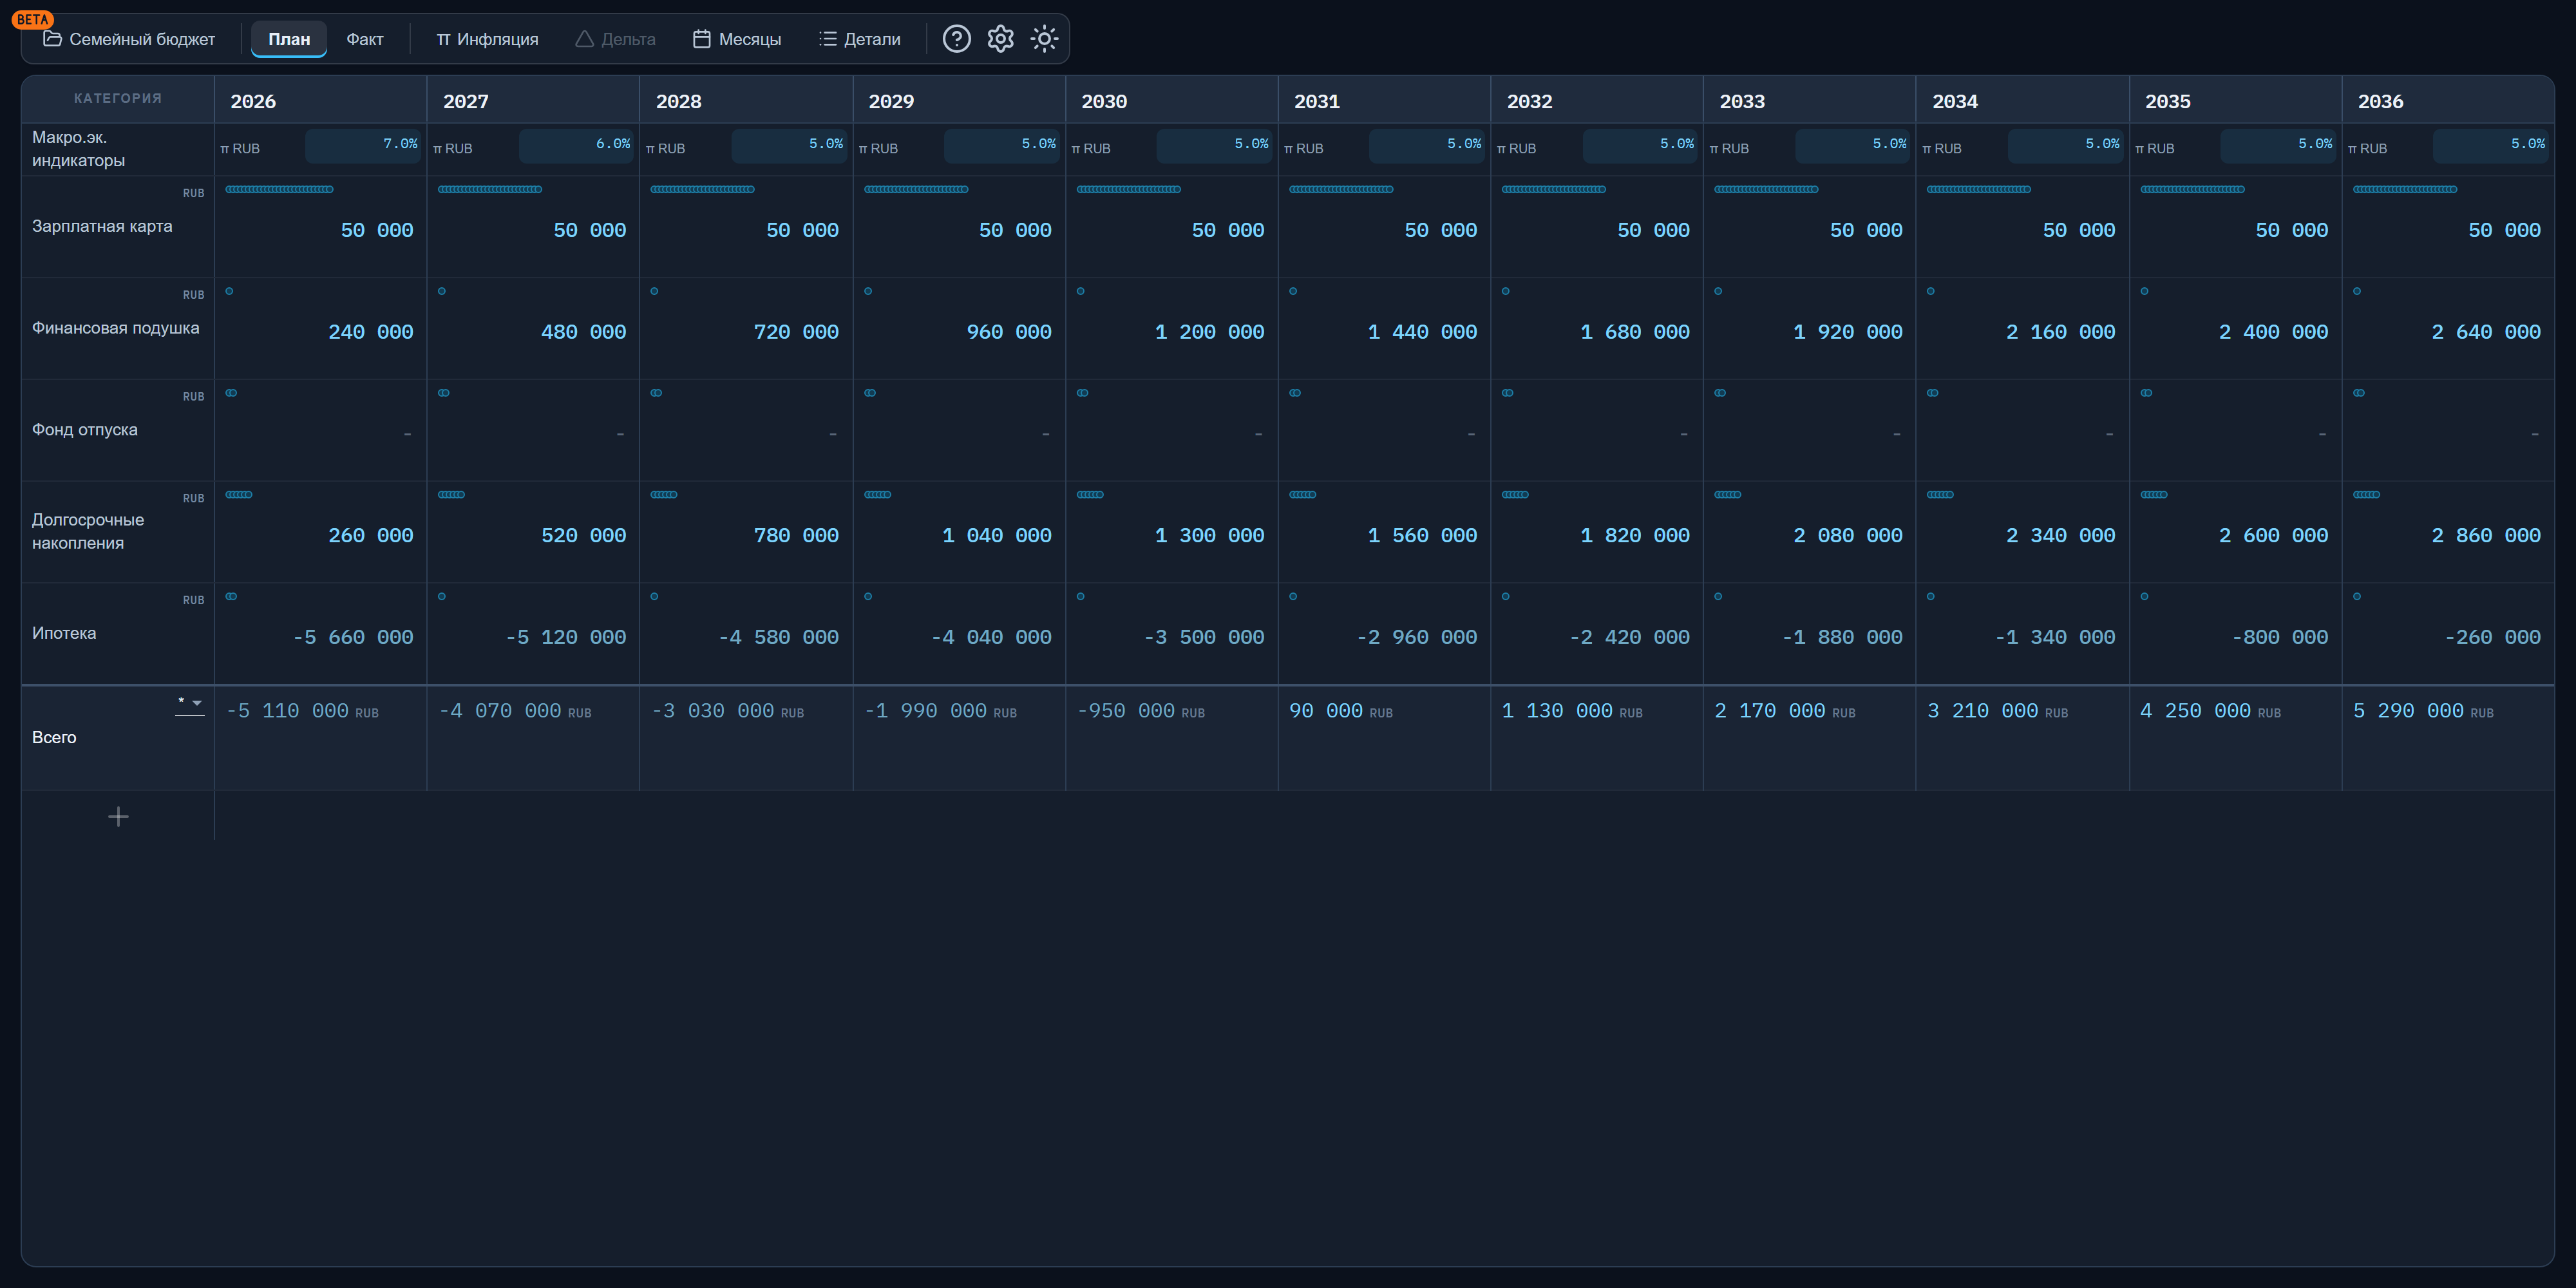Click the transaction dots indicator in Зарплатная карта 2026

click(x=279, y=189)
